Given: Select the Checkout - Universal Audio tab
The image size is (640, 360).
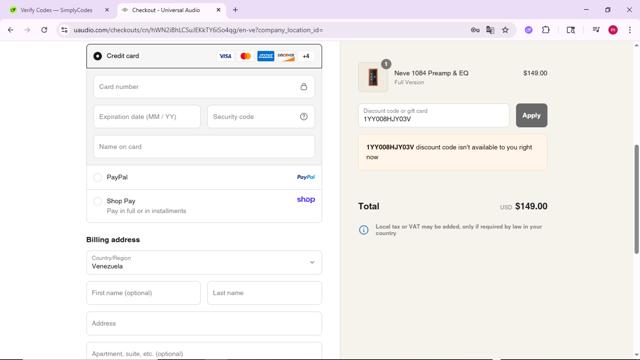Looking at the screenshot, I should pos(166,10).
